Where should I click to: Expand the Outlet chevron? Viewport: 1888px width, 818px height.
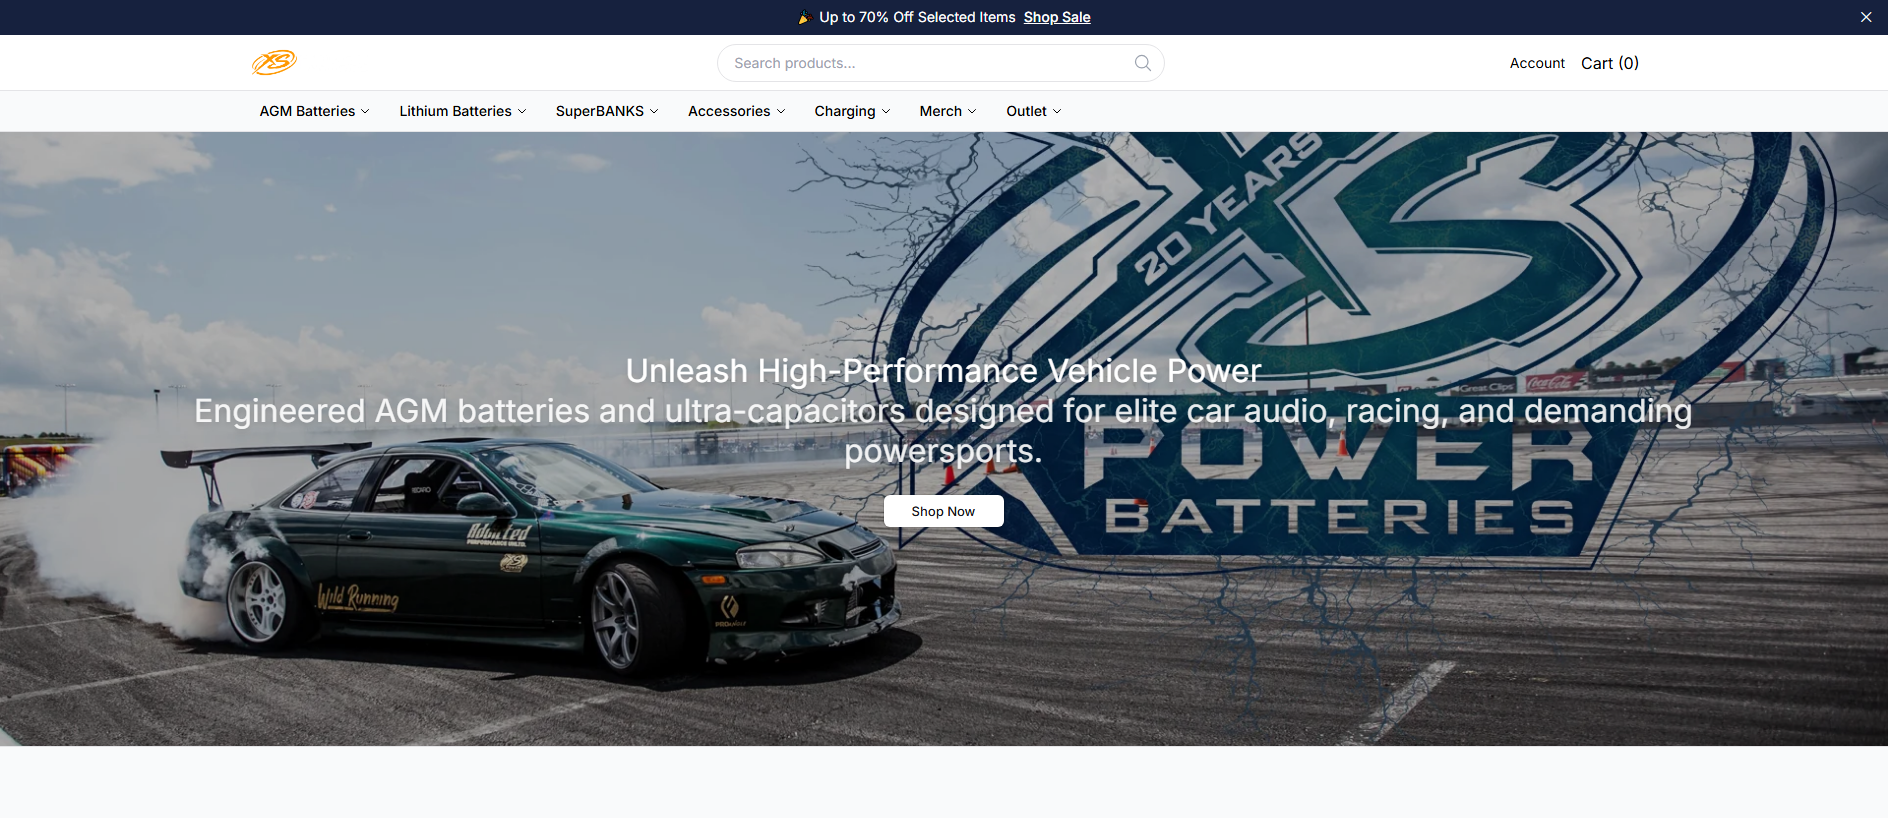[1057, 111]
